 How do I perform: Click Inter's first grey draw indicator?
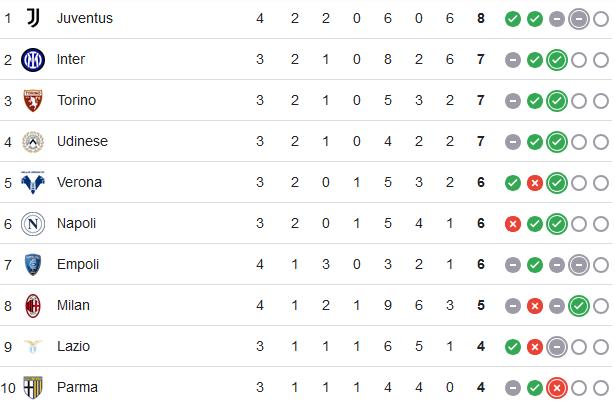513,60
